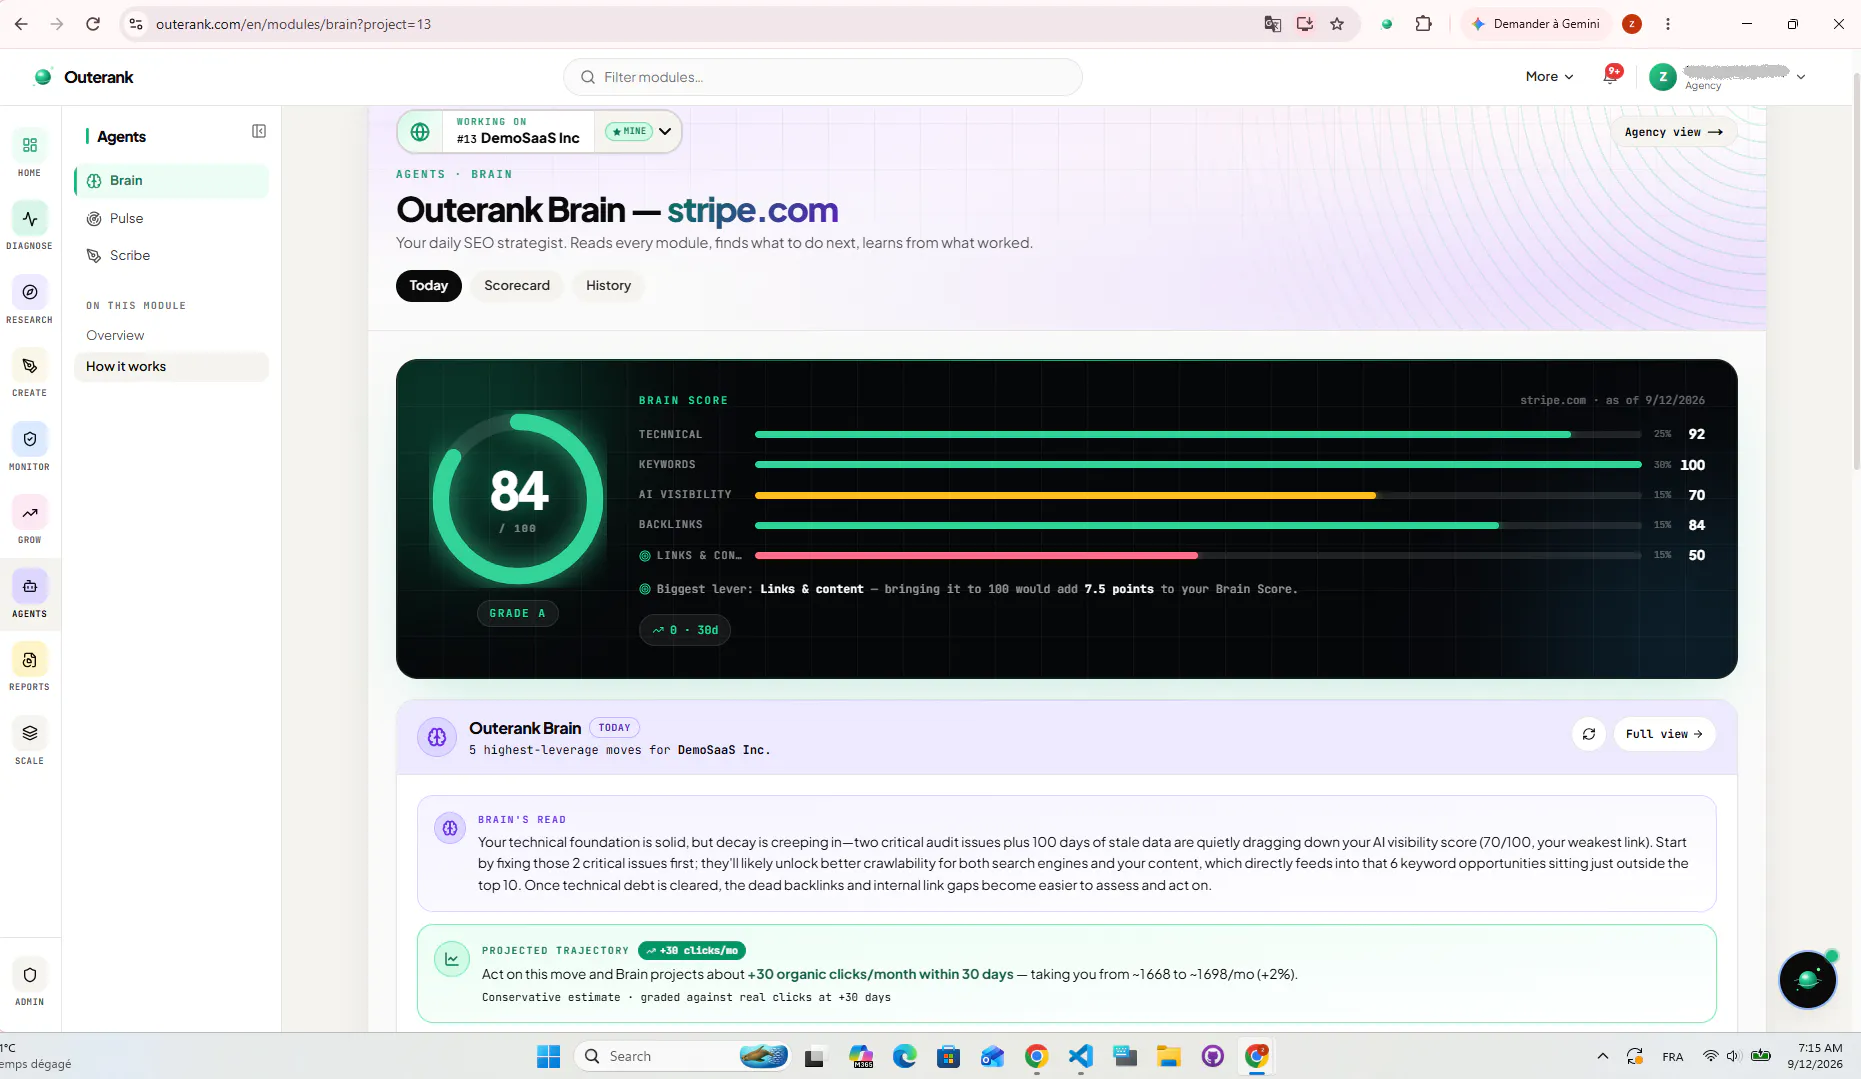Screen dimensions: 1861x1079
Task: Click the Outerank logo
Action: [84, 77]
